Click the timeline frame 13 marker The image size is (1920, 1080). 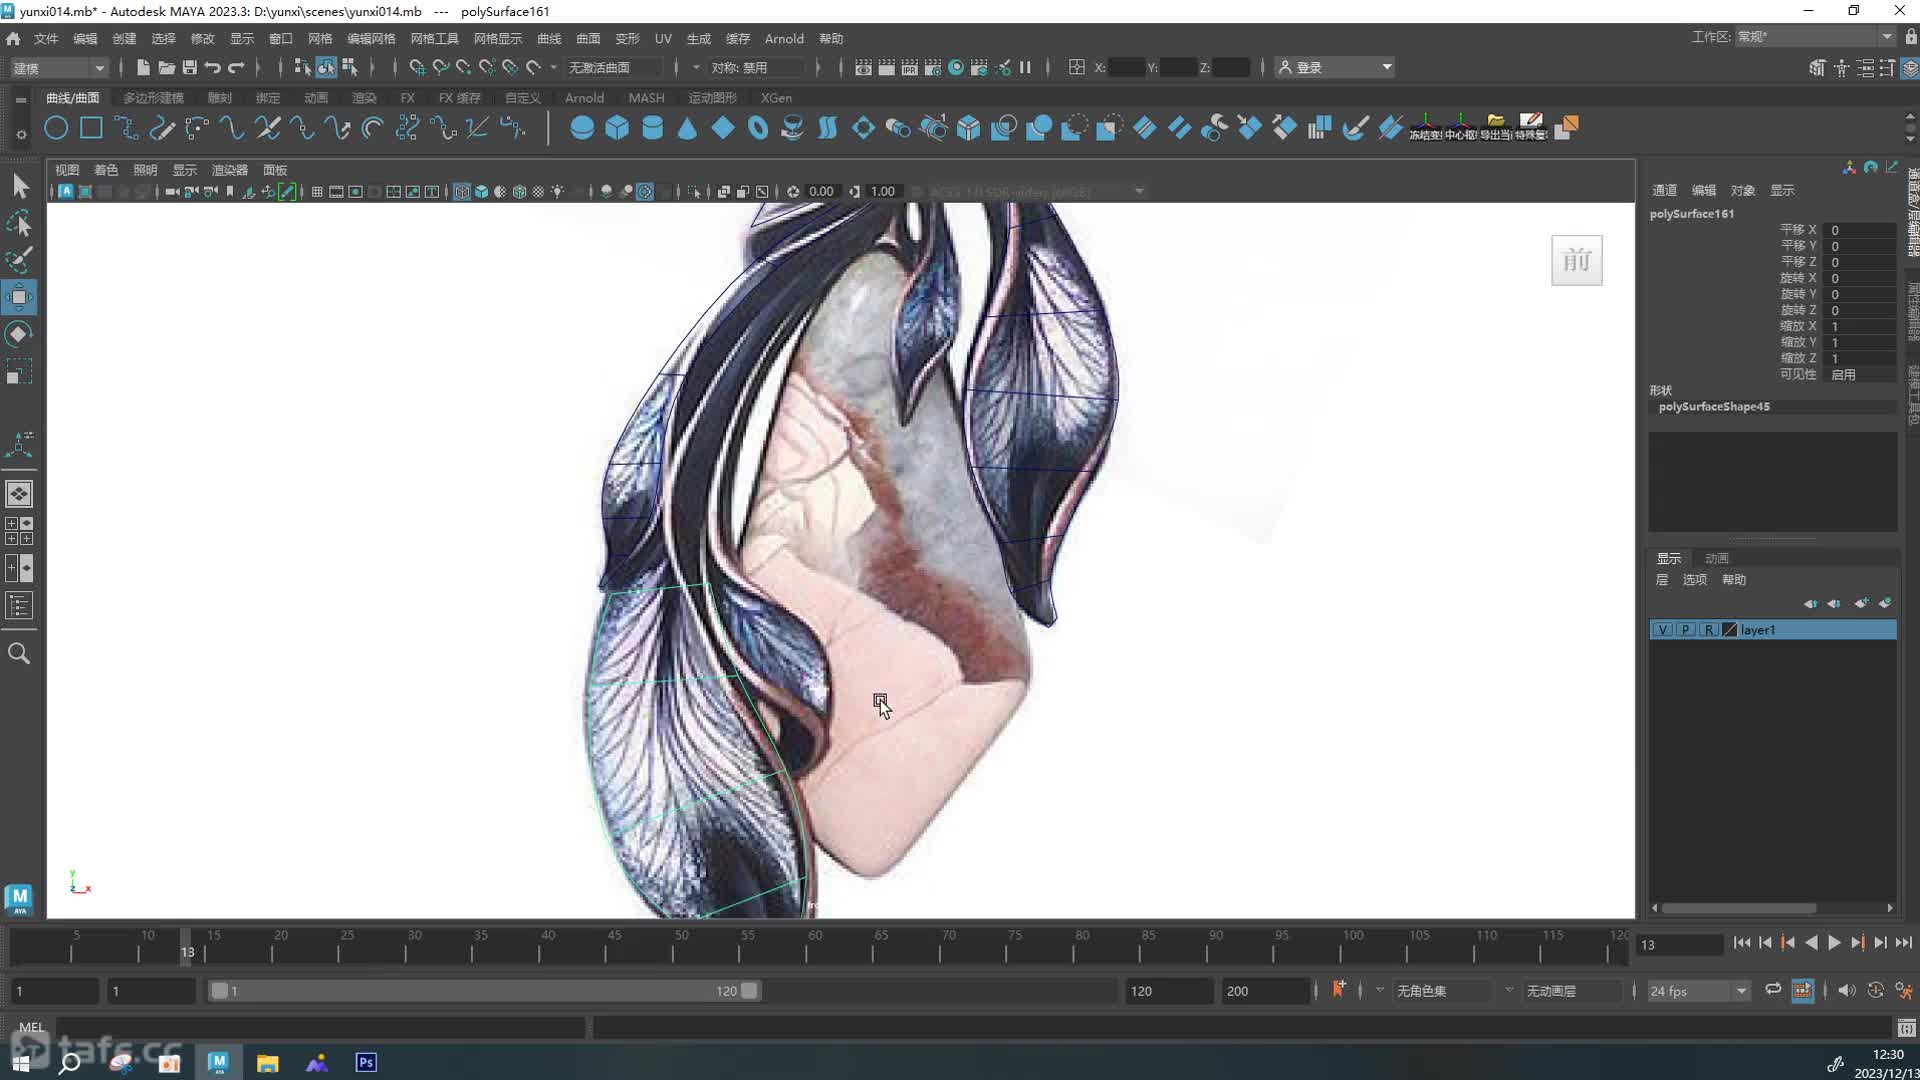click(187, 946)
